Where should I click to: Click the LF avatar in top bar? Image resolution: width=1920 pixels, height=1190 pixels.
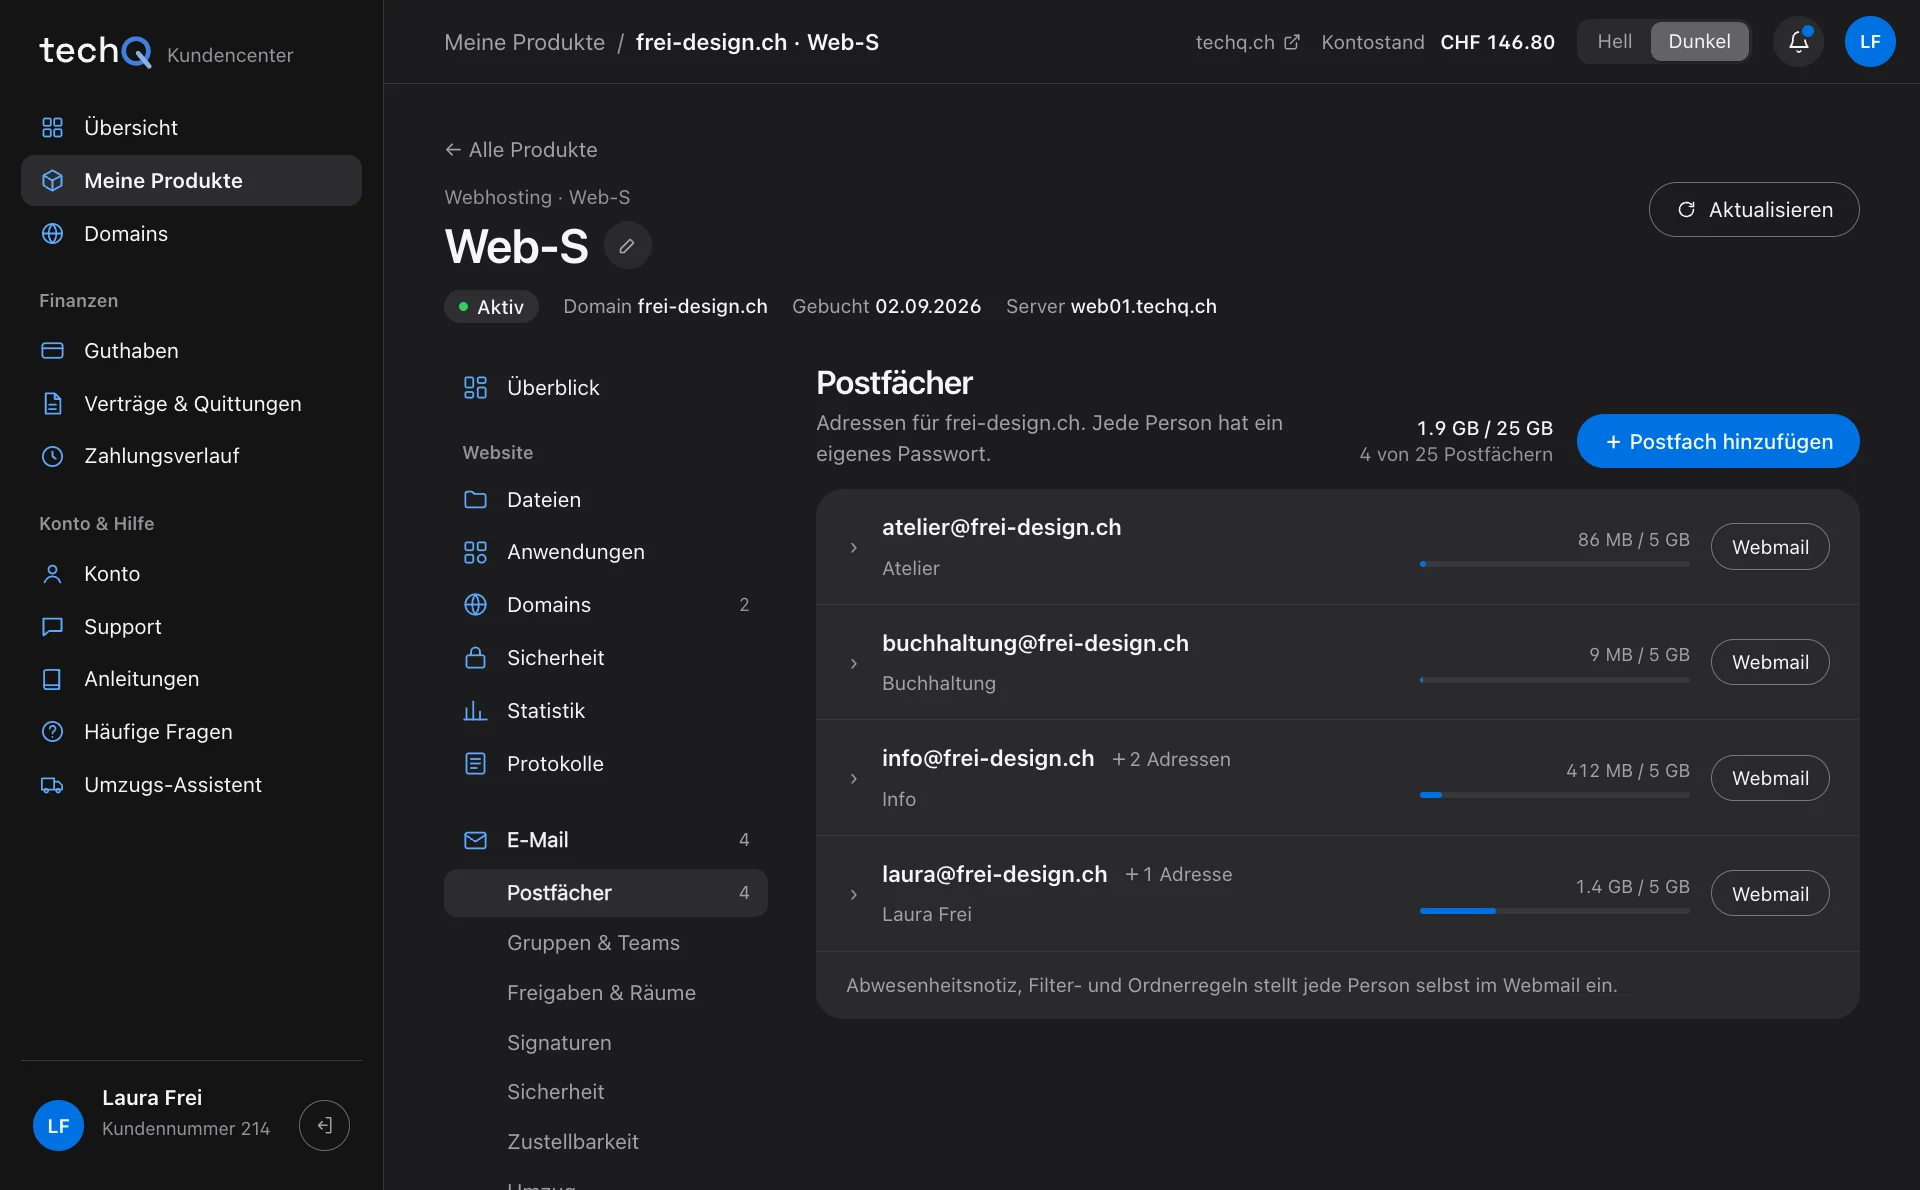[1870, 42]
